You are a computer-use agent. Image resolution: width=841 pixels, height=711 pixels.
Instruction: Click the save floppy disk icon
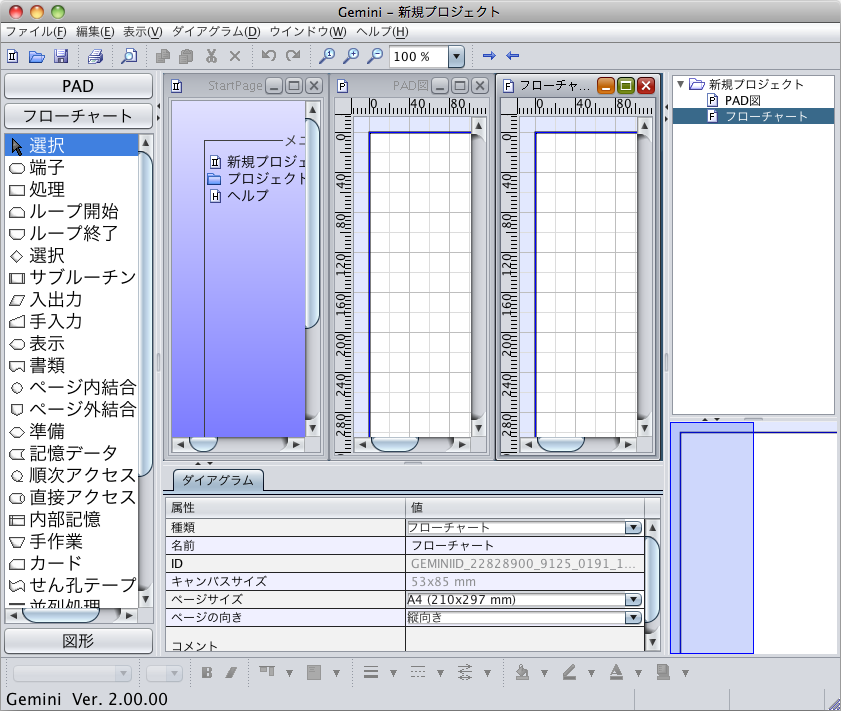(61, 56)
